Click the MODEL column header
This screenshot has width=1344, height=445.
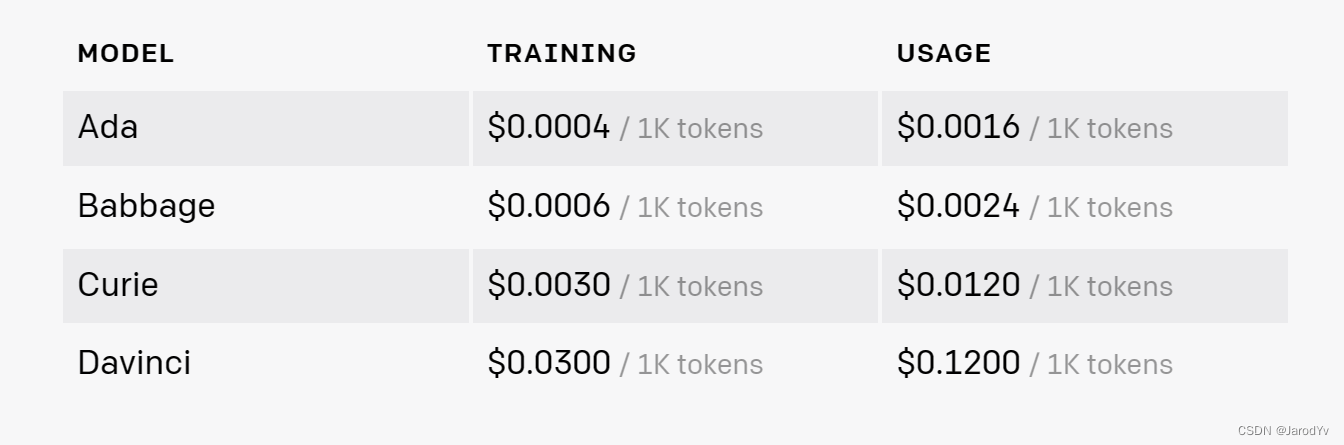pyautogui.click(x=126, y=53)
